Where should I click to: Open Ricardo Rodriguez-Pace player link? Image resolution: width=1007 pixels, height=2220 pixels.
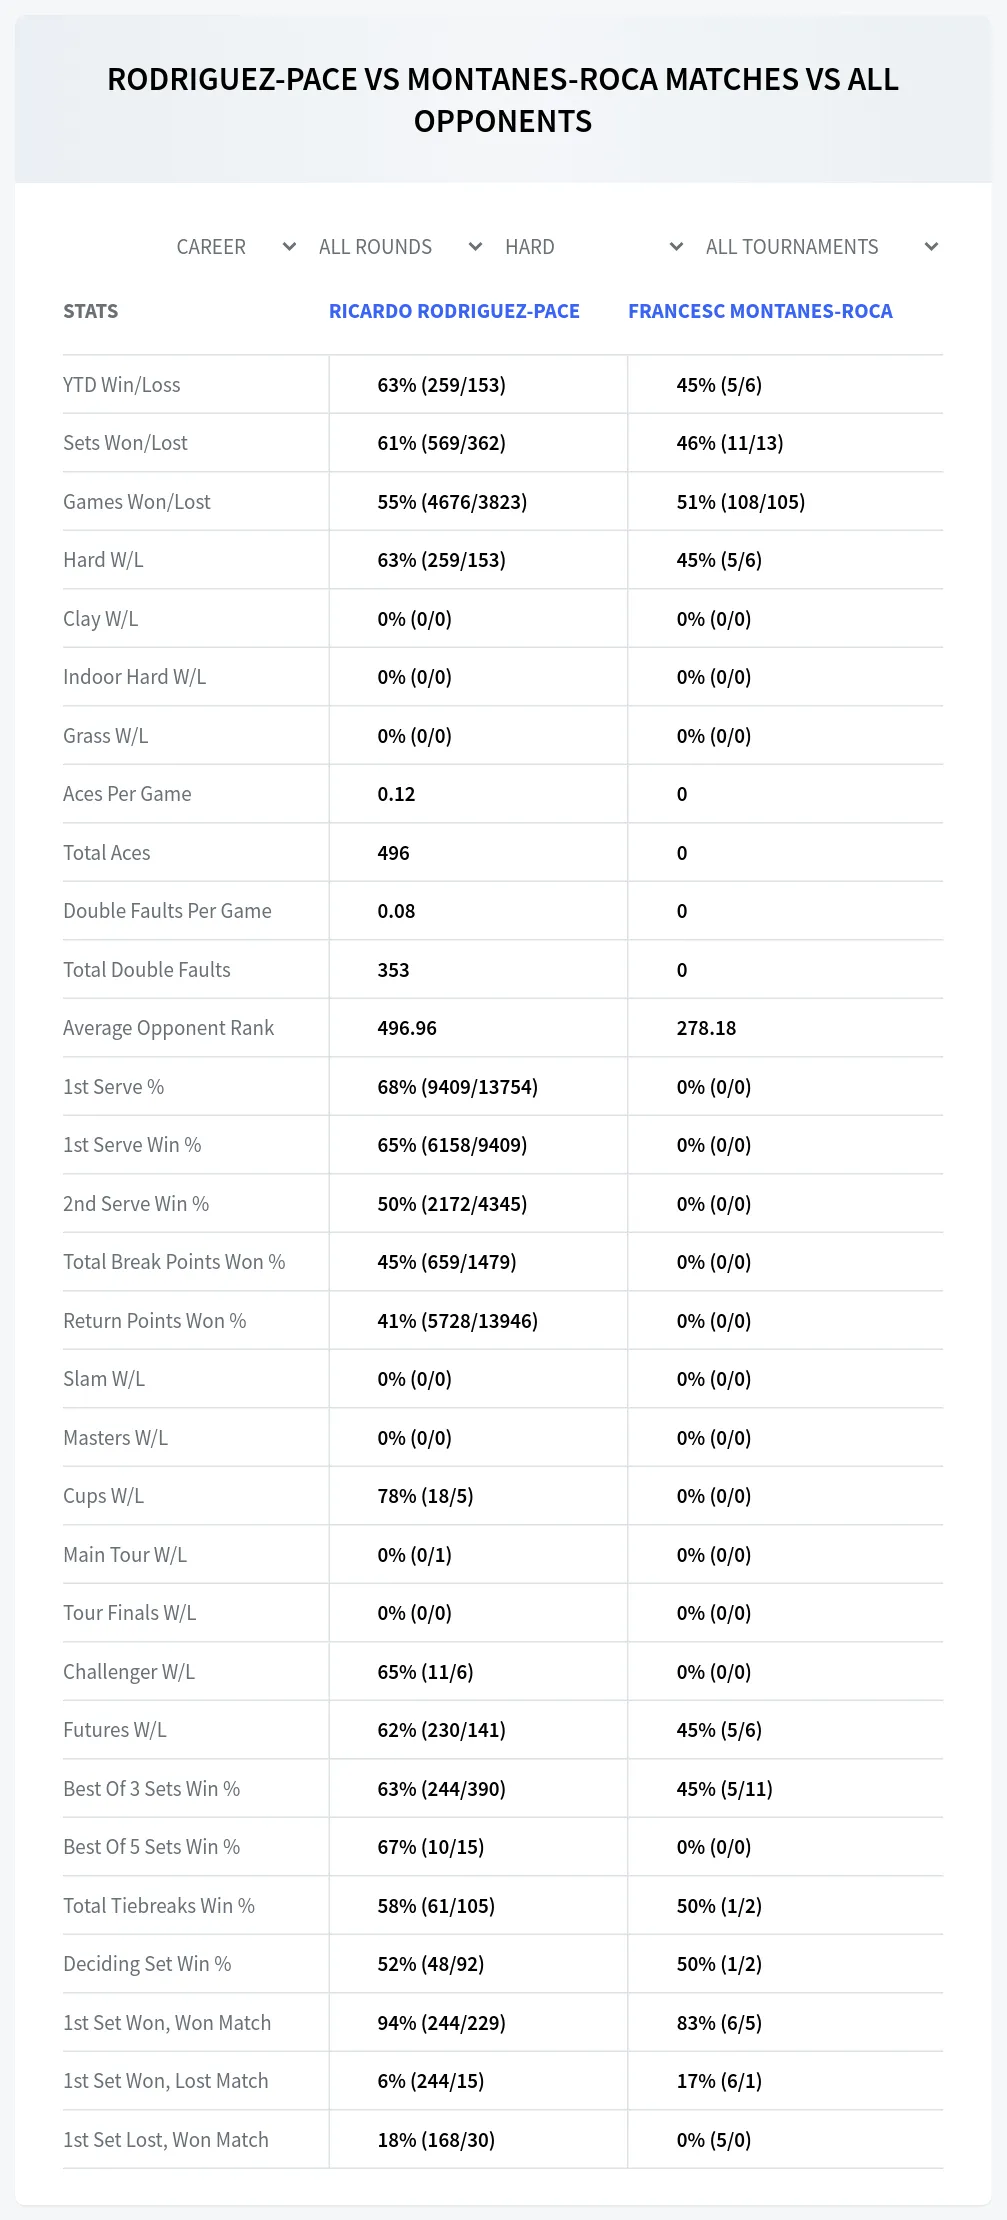click(x=454, y=311)
